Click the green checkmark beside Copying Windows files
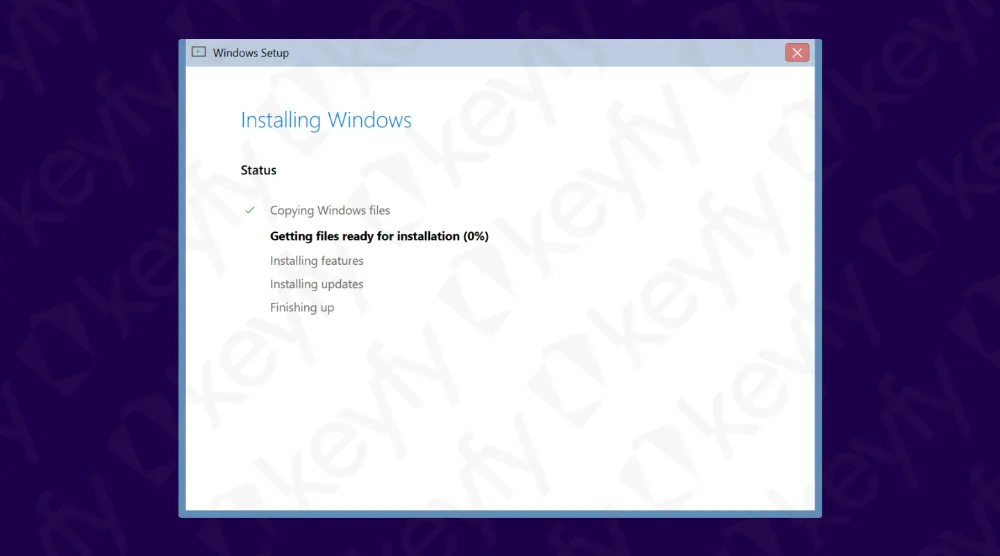Viewport: 1000px width, 556px height. [250, 210]
